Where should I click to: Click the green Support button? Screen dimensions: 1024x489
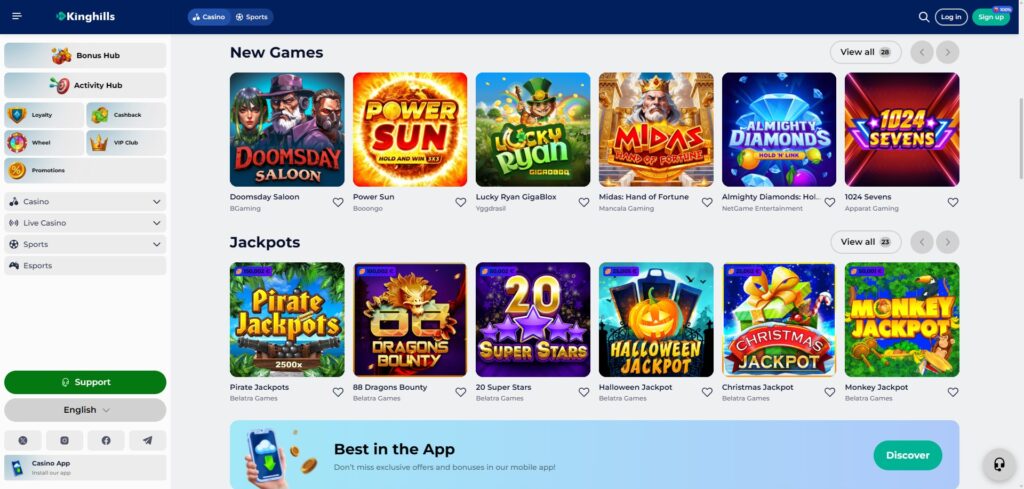pos(85,382)
